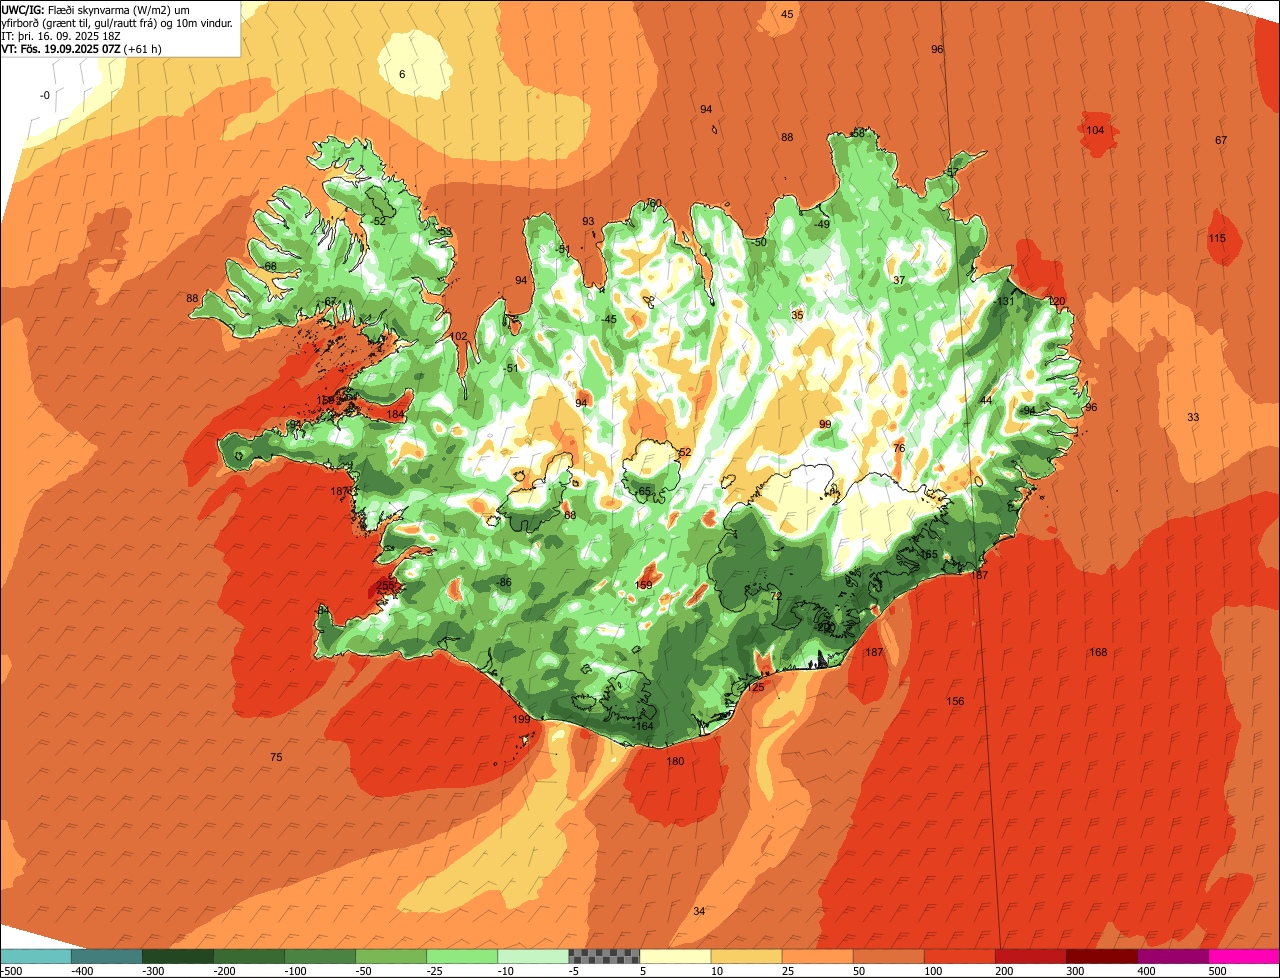Click the map value '165' in the southeast

point(929,554)
